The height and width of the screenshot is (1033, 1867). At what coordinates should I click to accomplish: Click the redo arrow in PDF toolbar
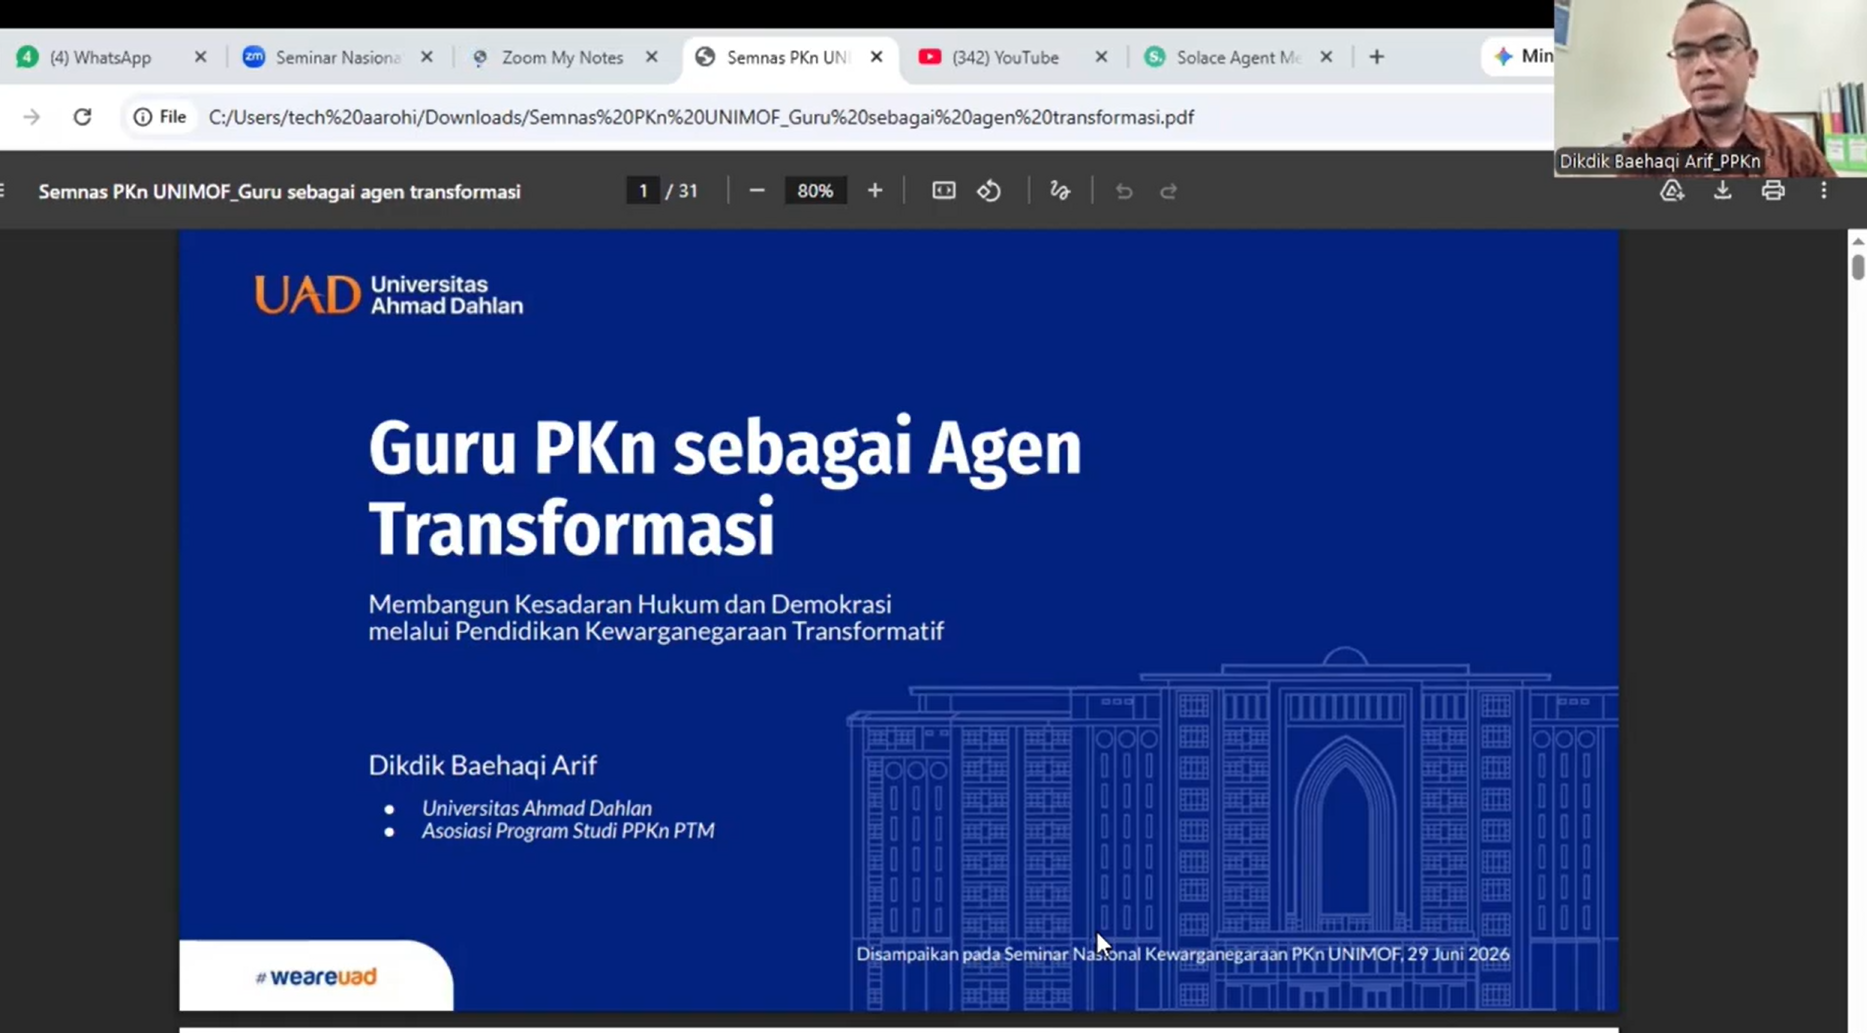point(1168,190)
